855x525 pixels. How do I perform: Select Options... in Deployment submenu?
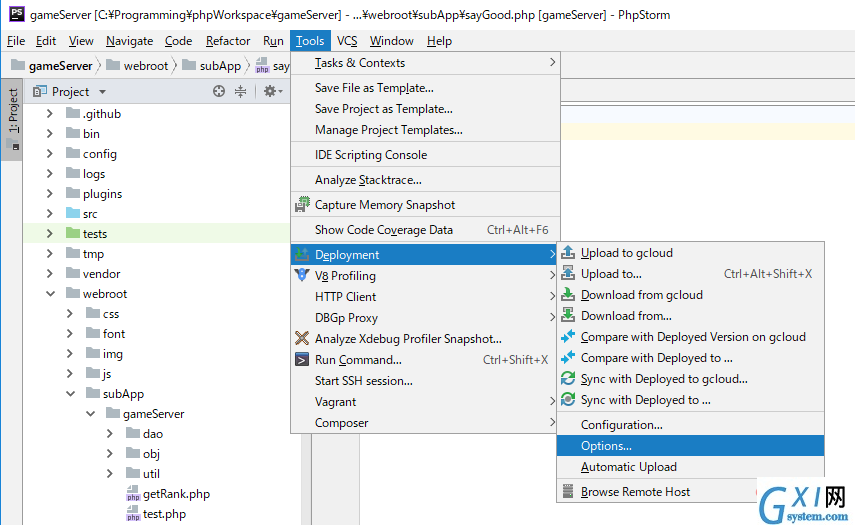[690, 445]
